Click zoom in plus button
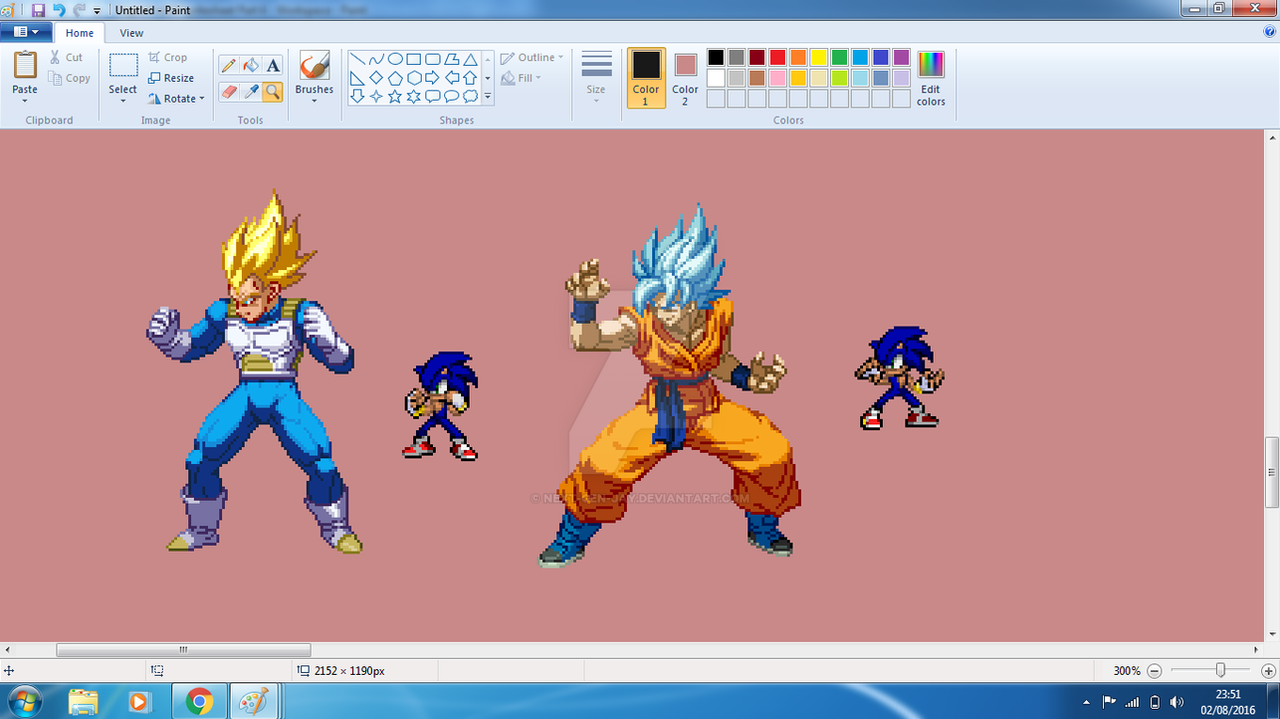 1269,671
